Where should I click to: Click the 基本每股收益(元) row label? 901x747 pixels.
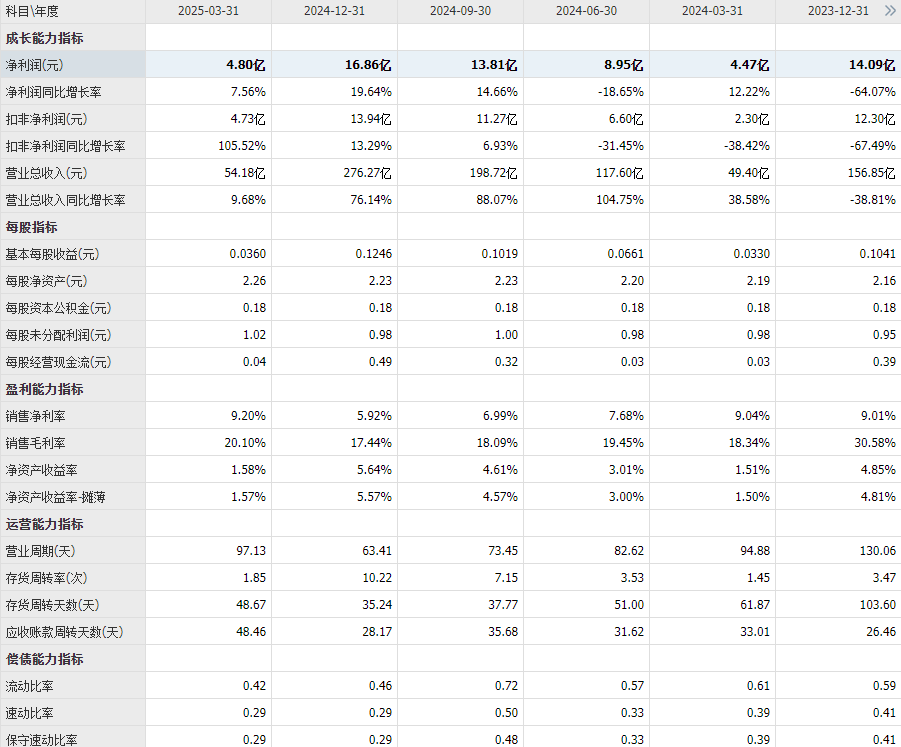[x=52, y=254]
